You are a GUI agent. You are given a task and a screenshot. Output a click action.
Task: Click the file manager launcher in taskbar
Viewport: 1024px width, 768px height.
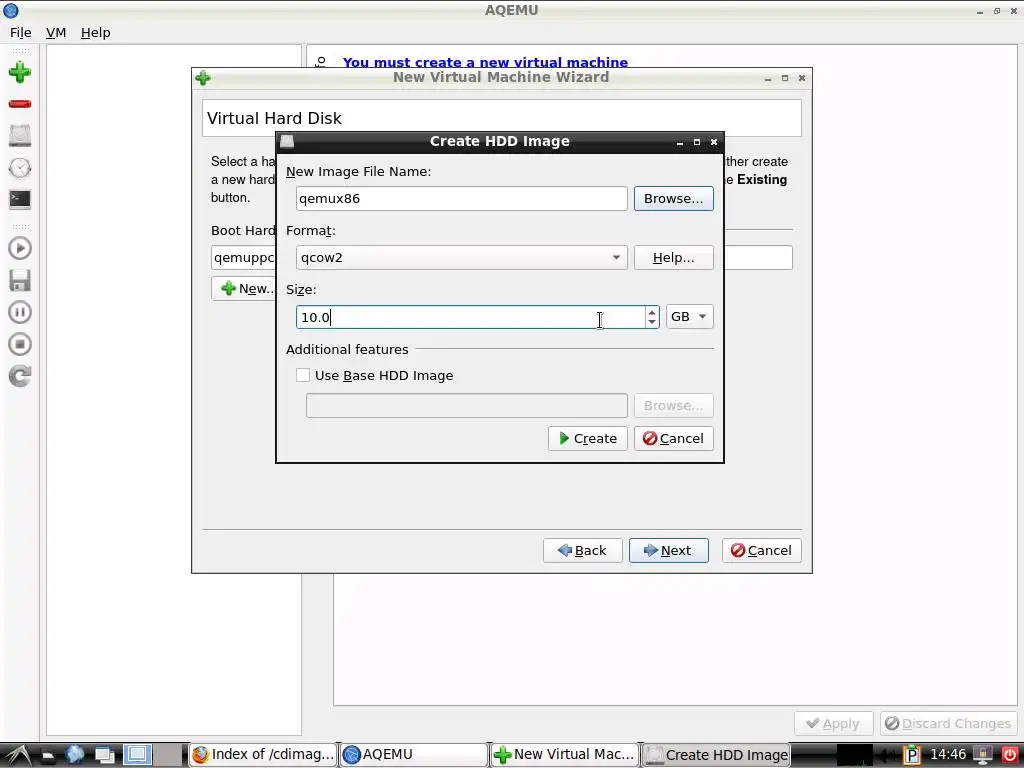coord(48,756)
